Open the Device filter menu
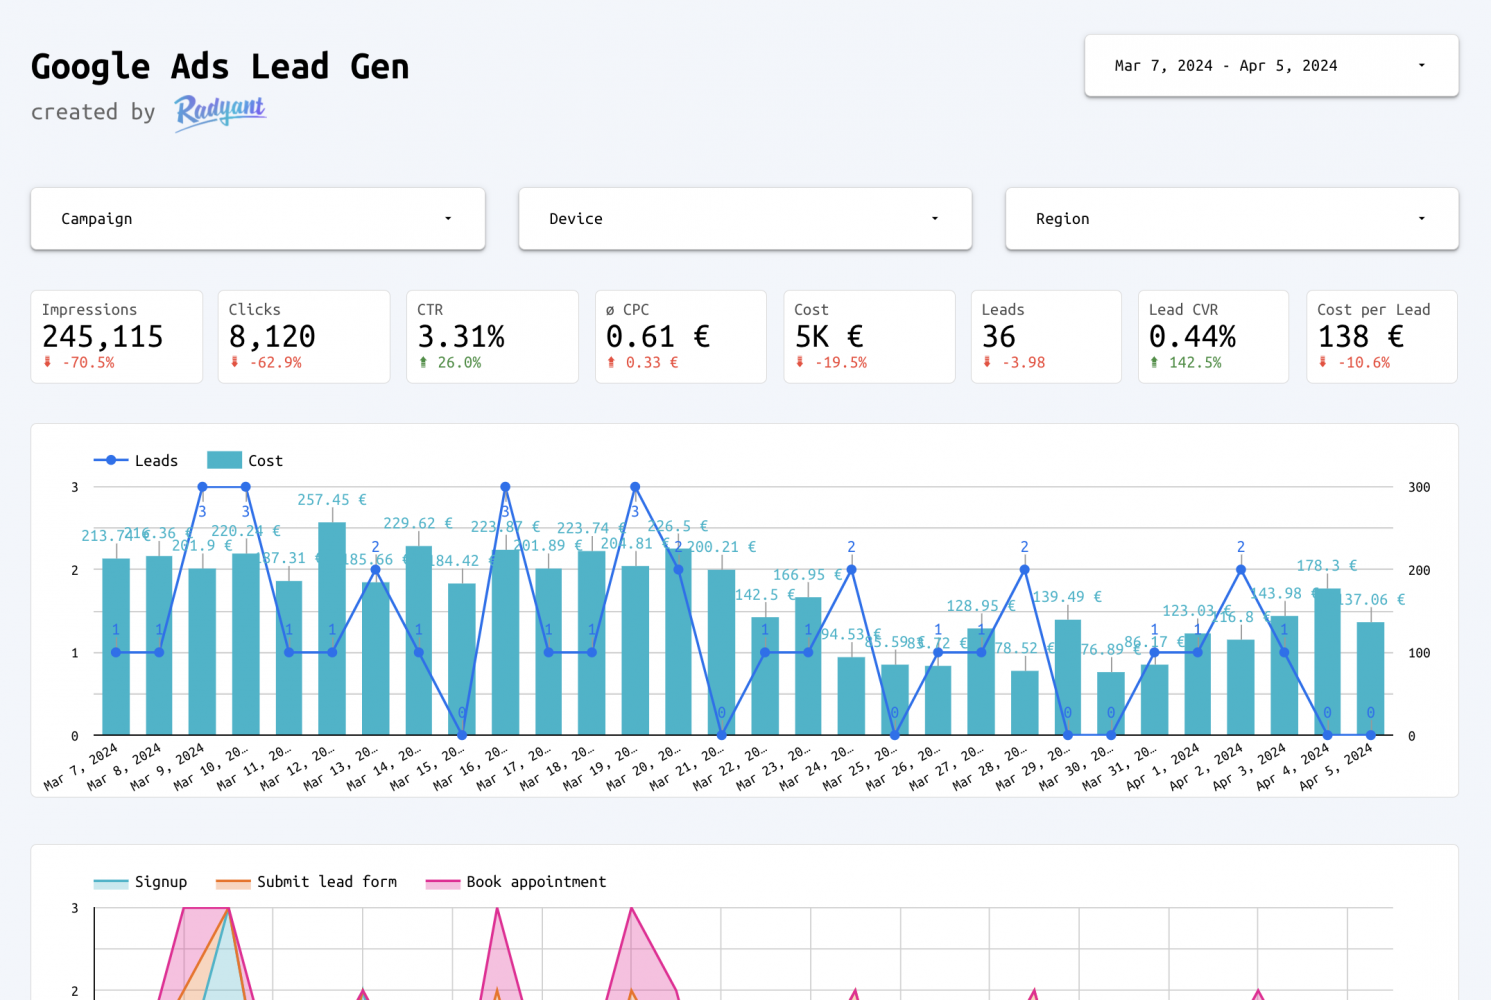The image size is (1491, 1000). coord(745,219)
